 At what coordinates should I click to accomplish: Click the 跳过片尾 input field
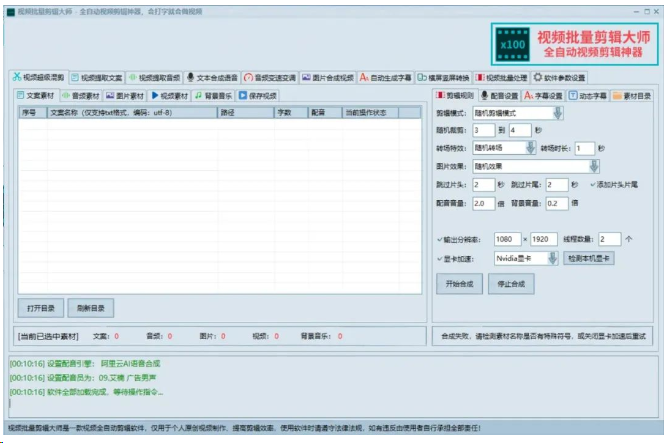coord(557,185)
